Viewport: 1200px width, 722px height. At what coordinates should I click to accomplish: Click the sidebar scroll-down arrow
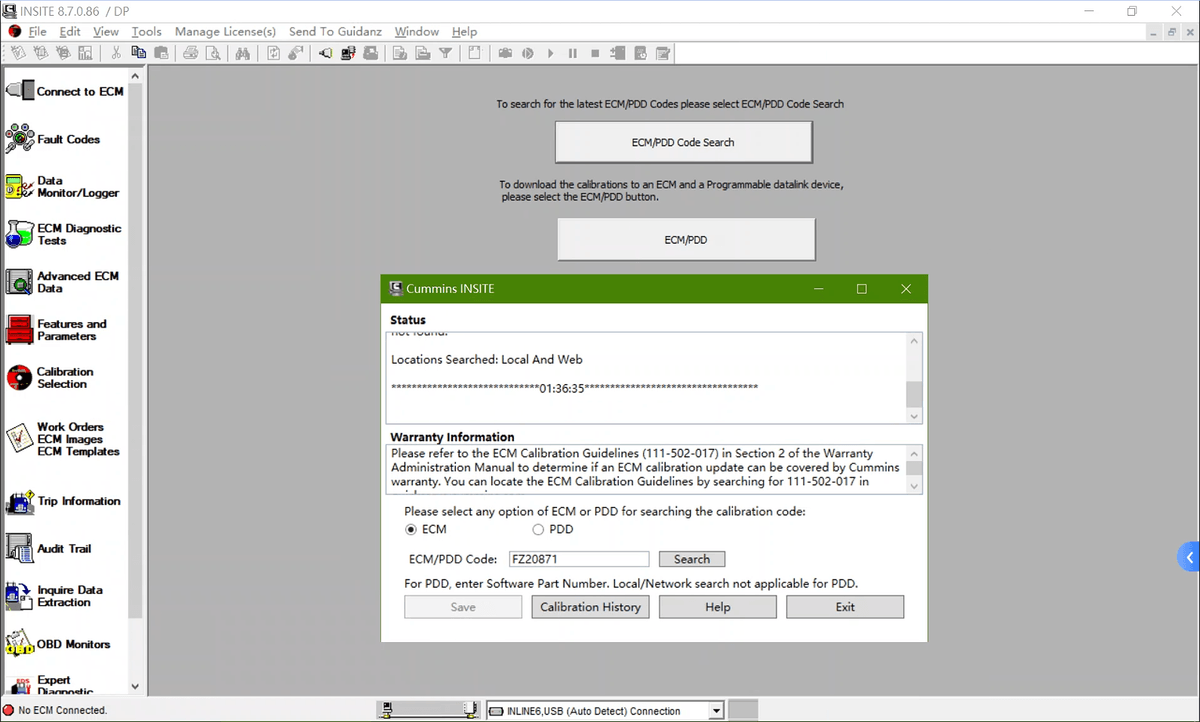click(x=136, y=687)
